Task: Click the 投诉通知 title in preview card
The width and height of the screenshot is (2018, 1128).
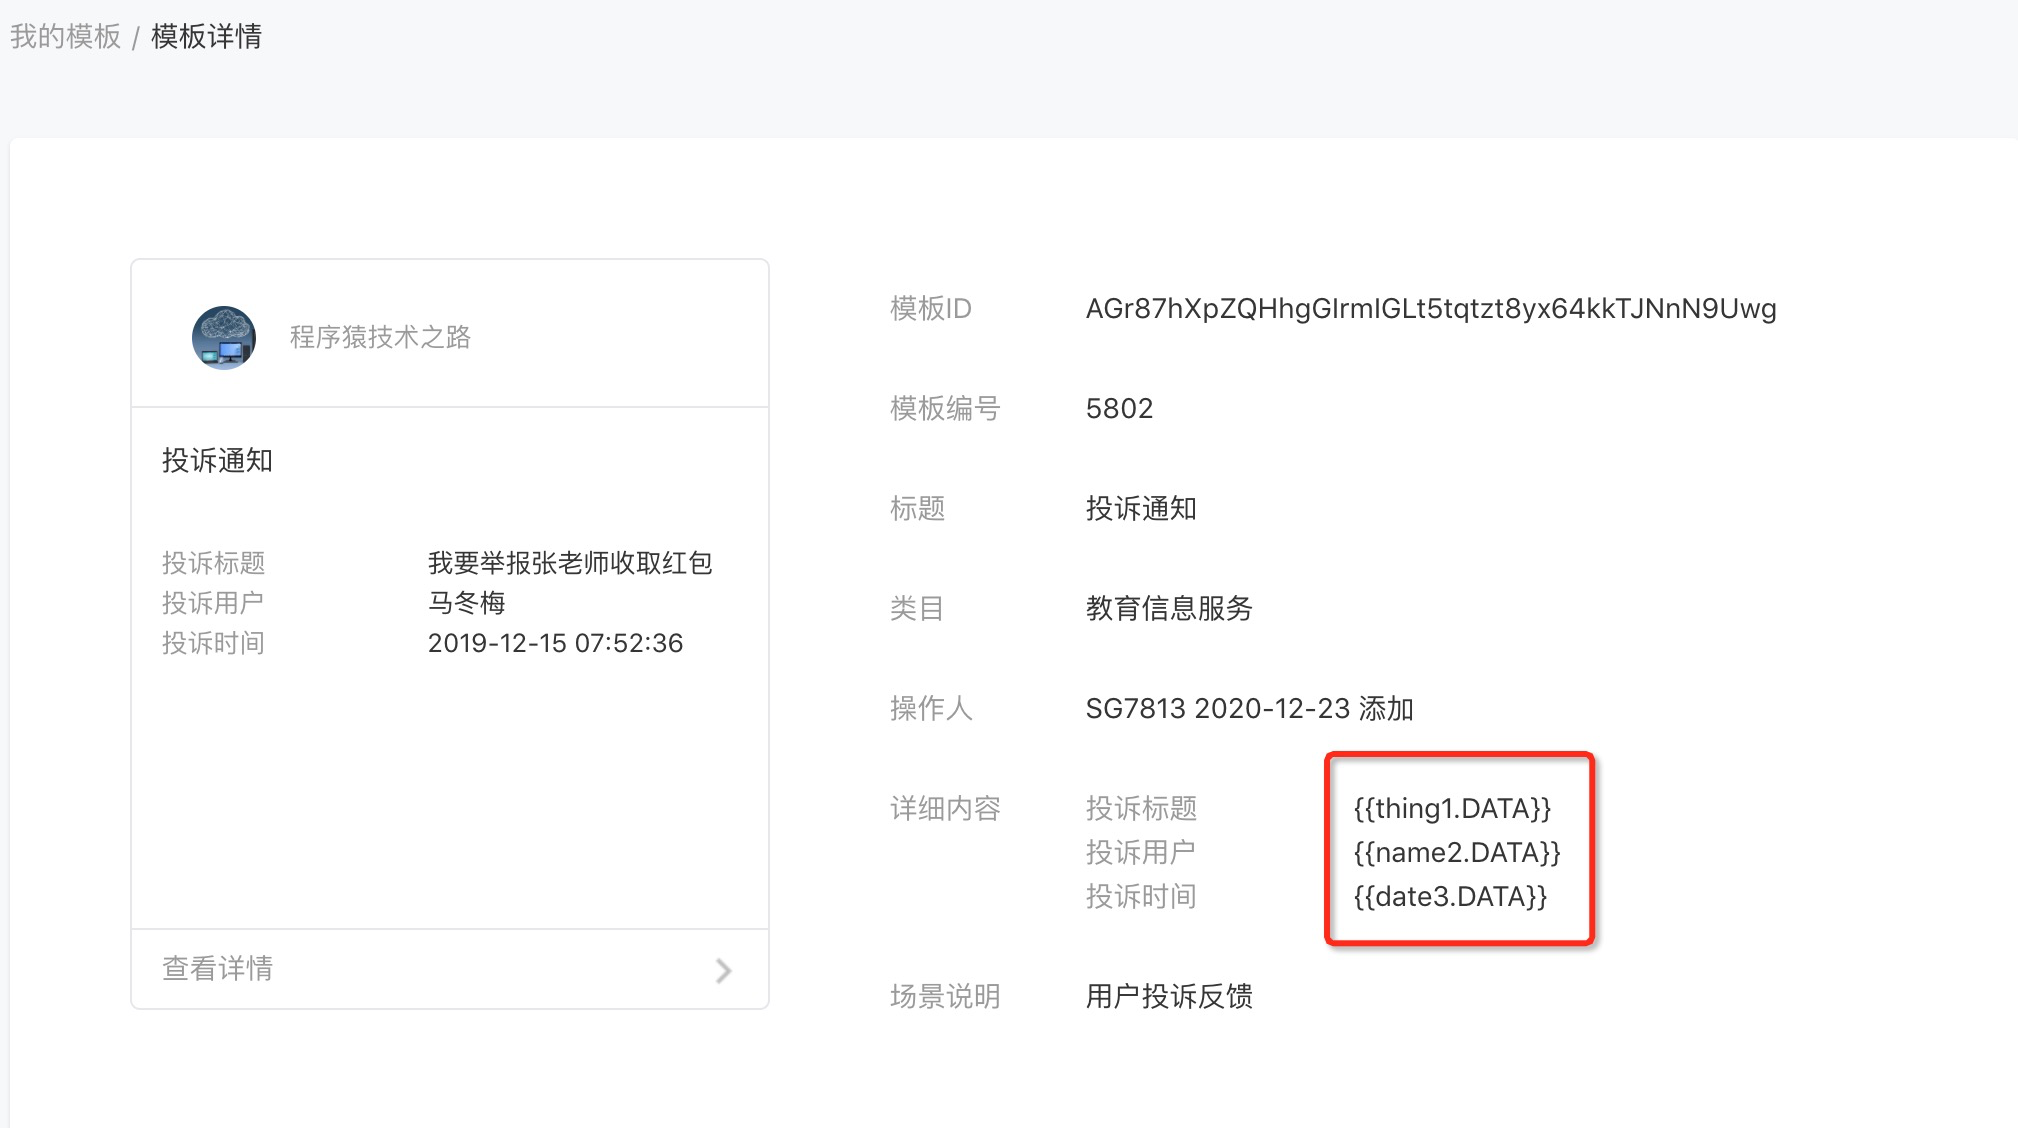Action: click(x=218, y=461)
